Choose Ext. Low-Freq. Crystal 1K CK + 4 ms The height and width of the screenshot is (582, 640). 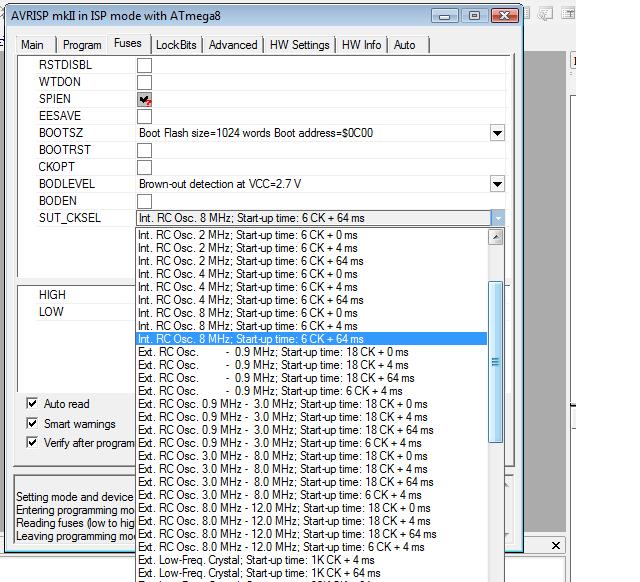(x=311, y=560)
